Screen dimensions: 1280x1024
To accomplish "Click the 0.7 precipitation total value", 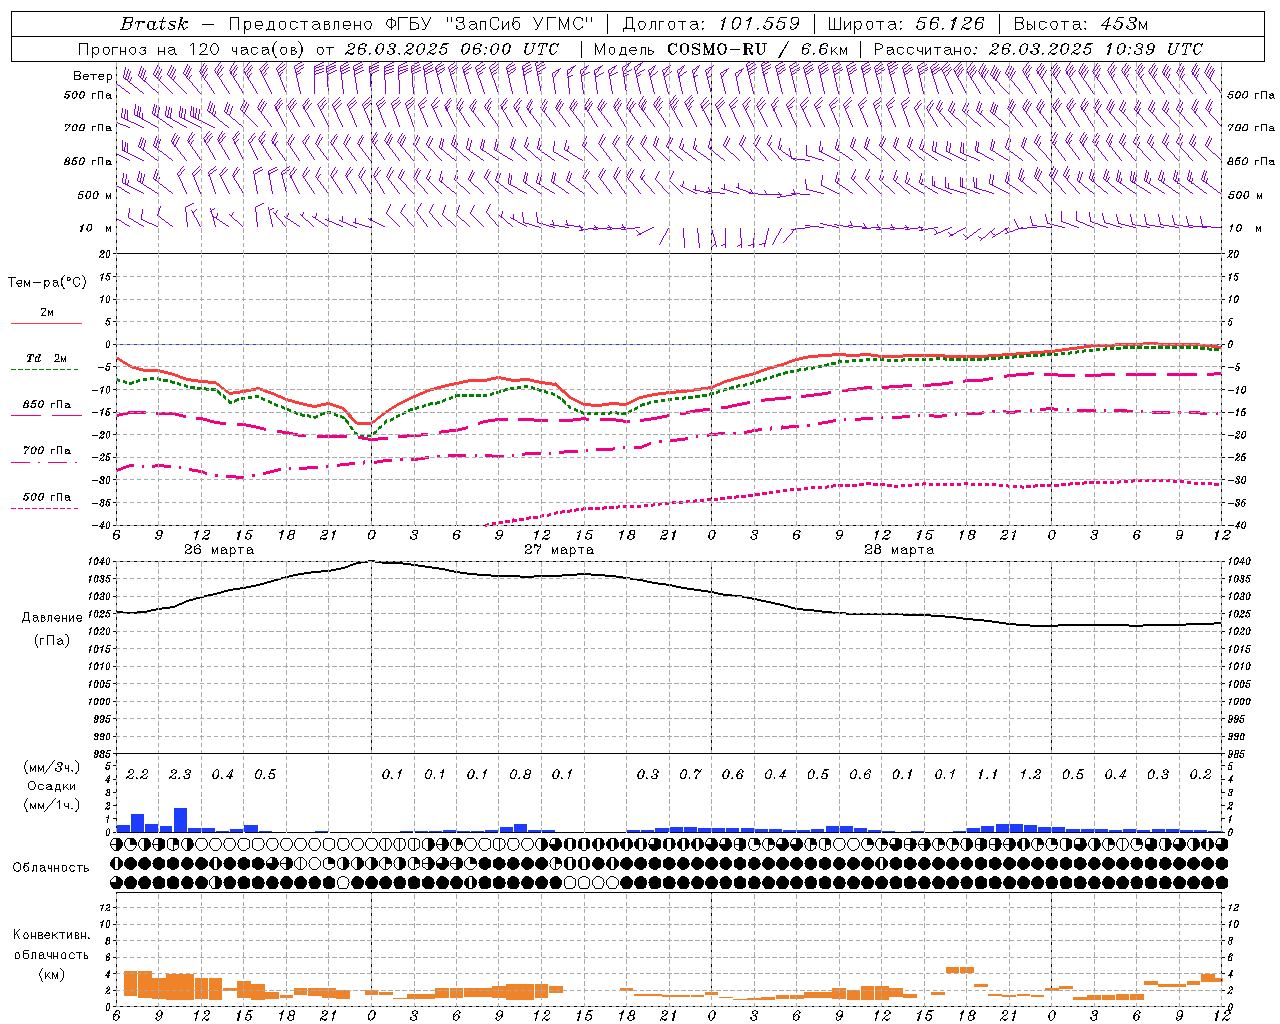I will coord(690,775).
